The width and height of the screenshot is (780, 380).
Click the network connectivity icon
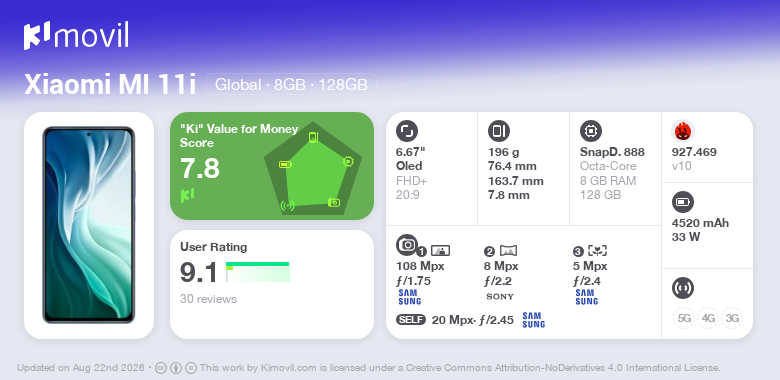683,288
